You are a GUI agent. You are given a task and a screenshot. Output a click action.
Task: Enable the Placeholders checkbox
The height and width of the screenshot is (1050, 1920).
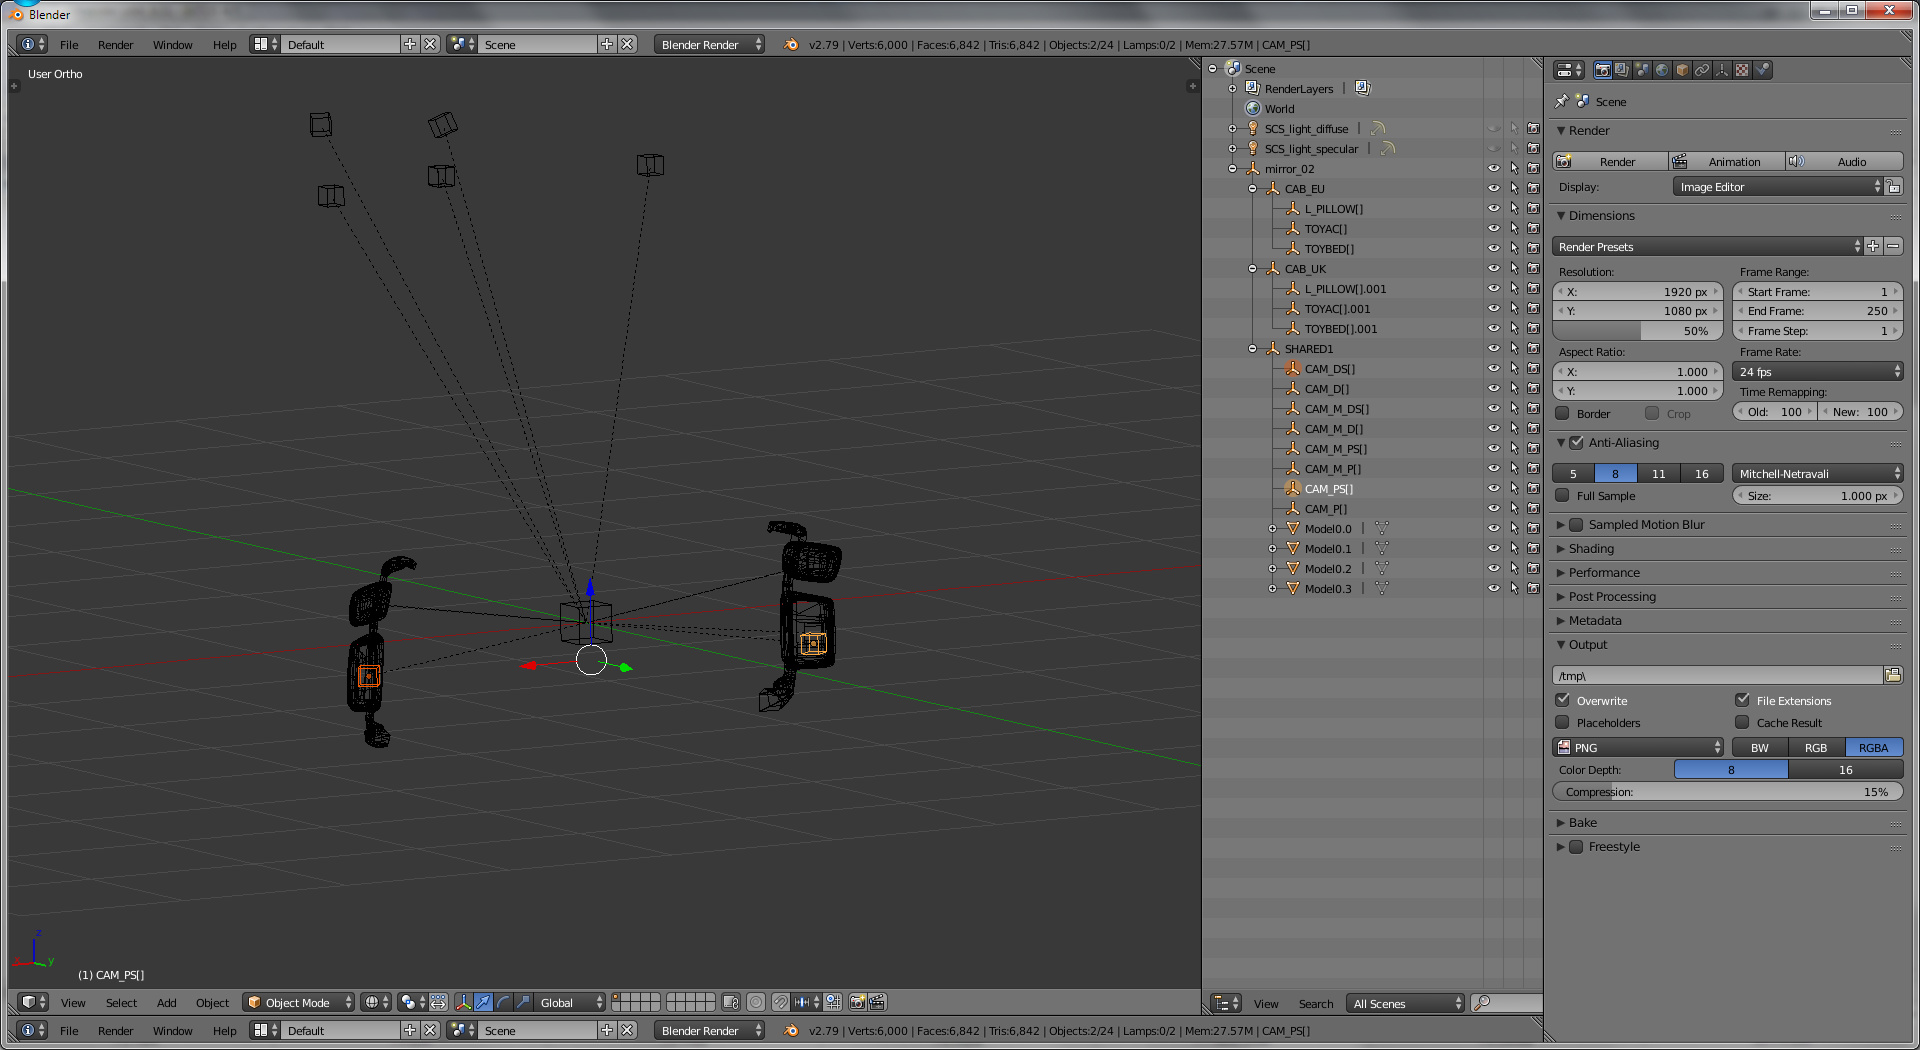coord(1563,722)
